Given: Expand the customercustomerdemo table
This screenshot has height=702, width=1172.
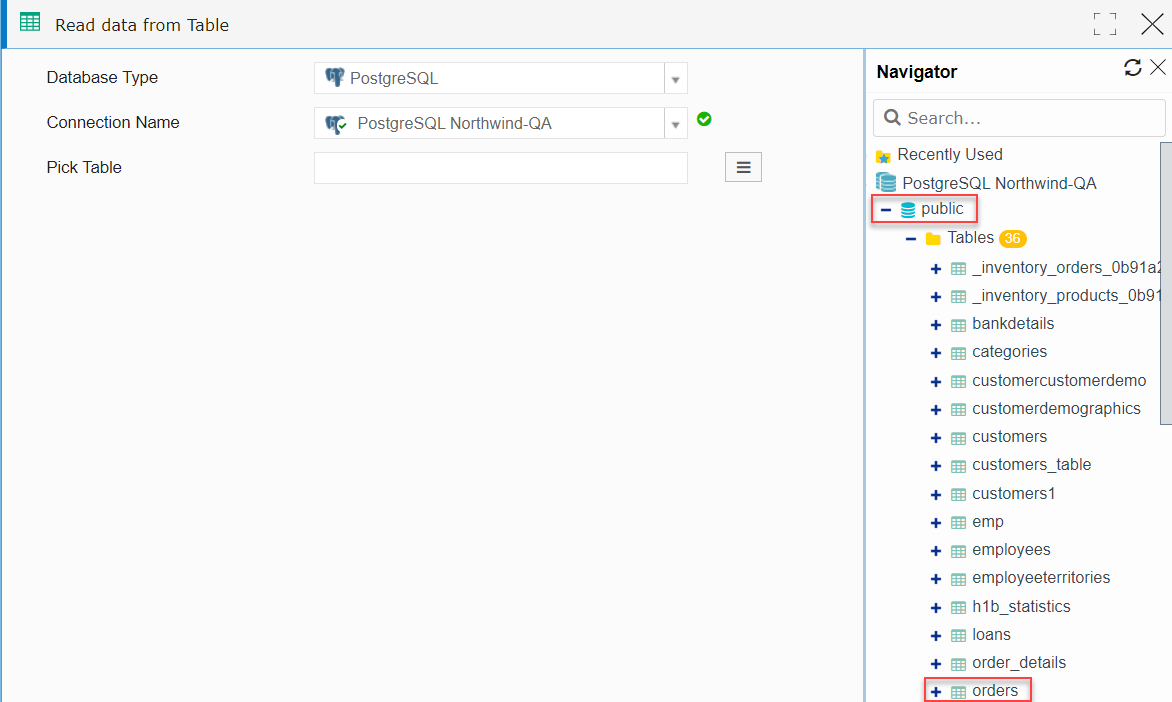Looking at the screenshot, I should [x=935, y=382].
